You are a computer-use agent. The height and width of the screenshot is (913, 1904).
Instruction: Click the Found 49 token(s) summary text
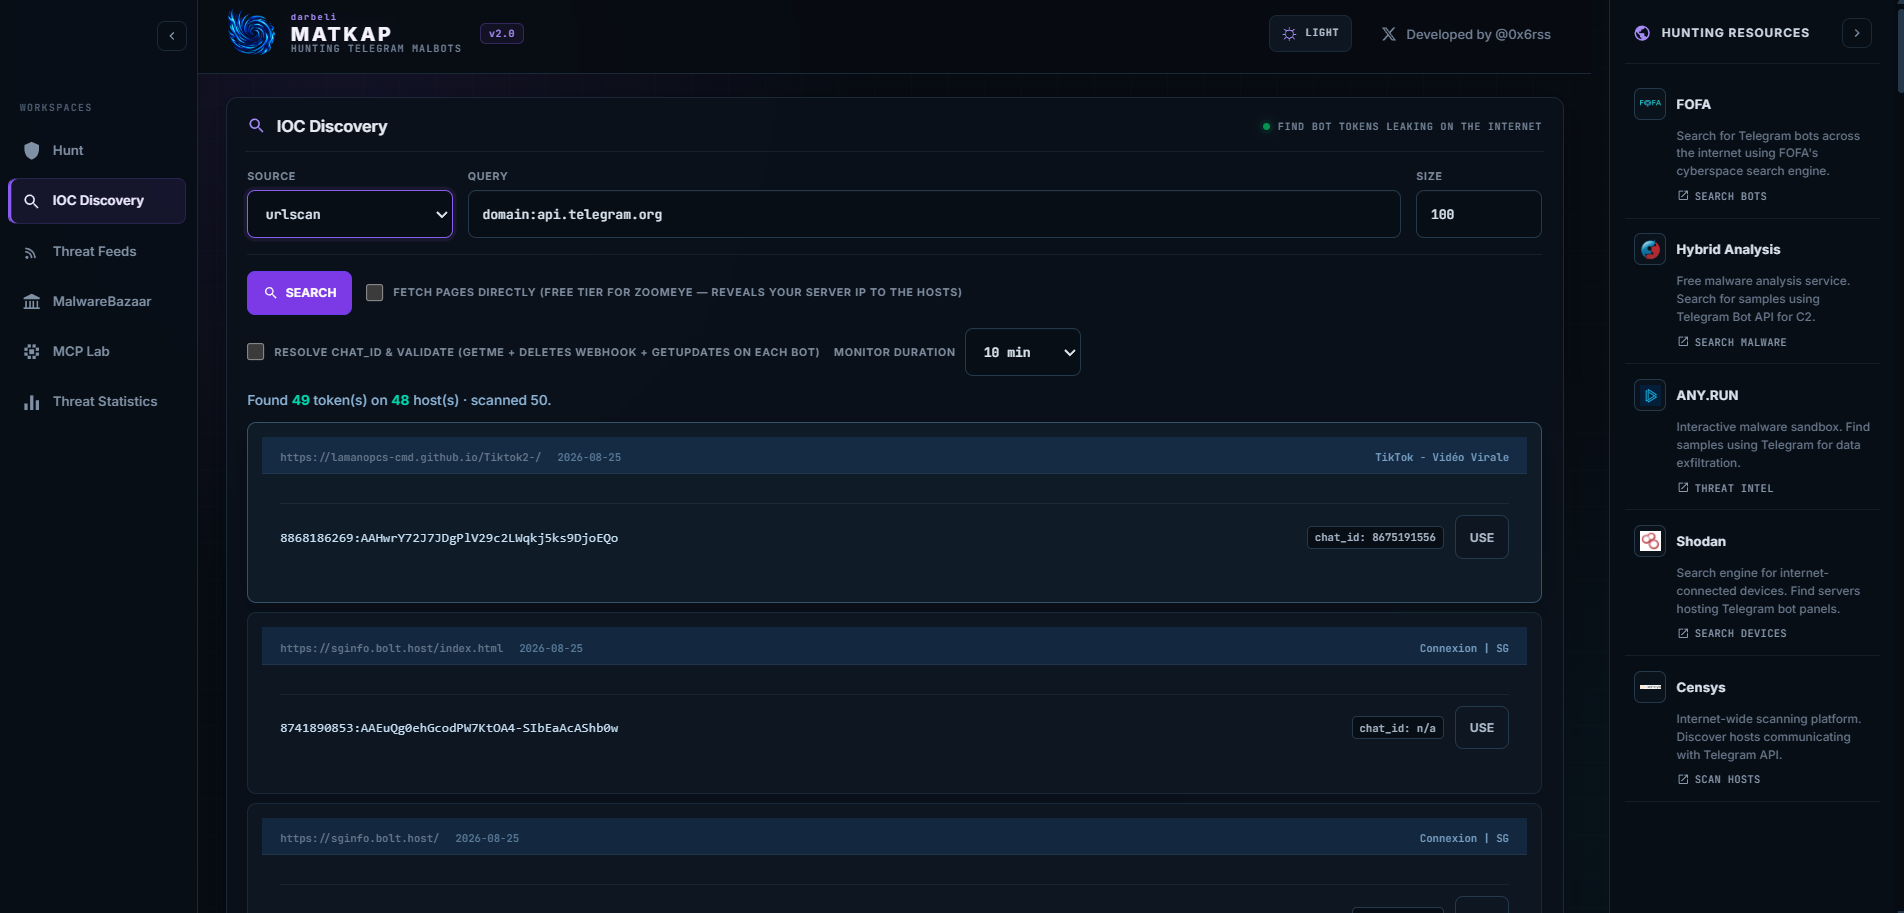pyautogui.click(x=399, y=401)
